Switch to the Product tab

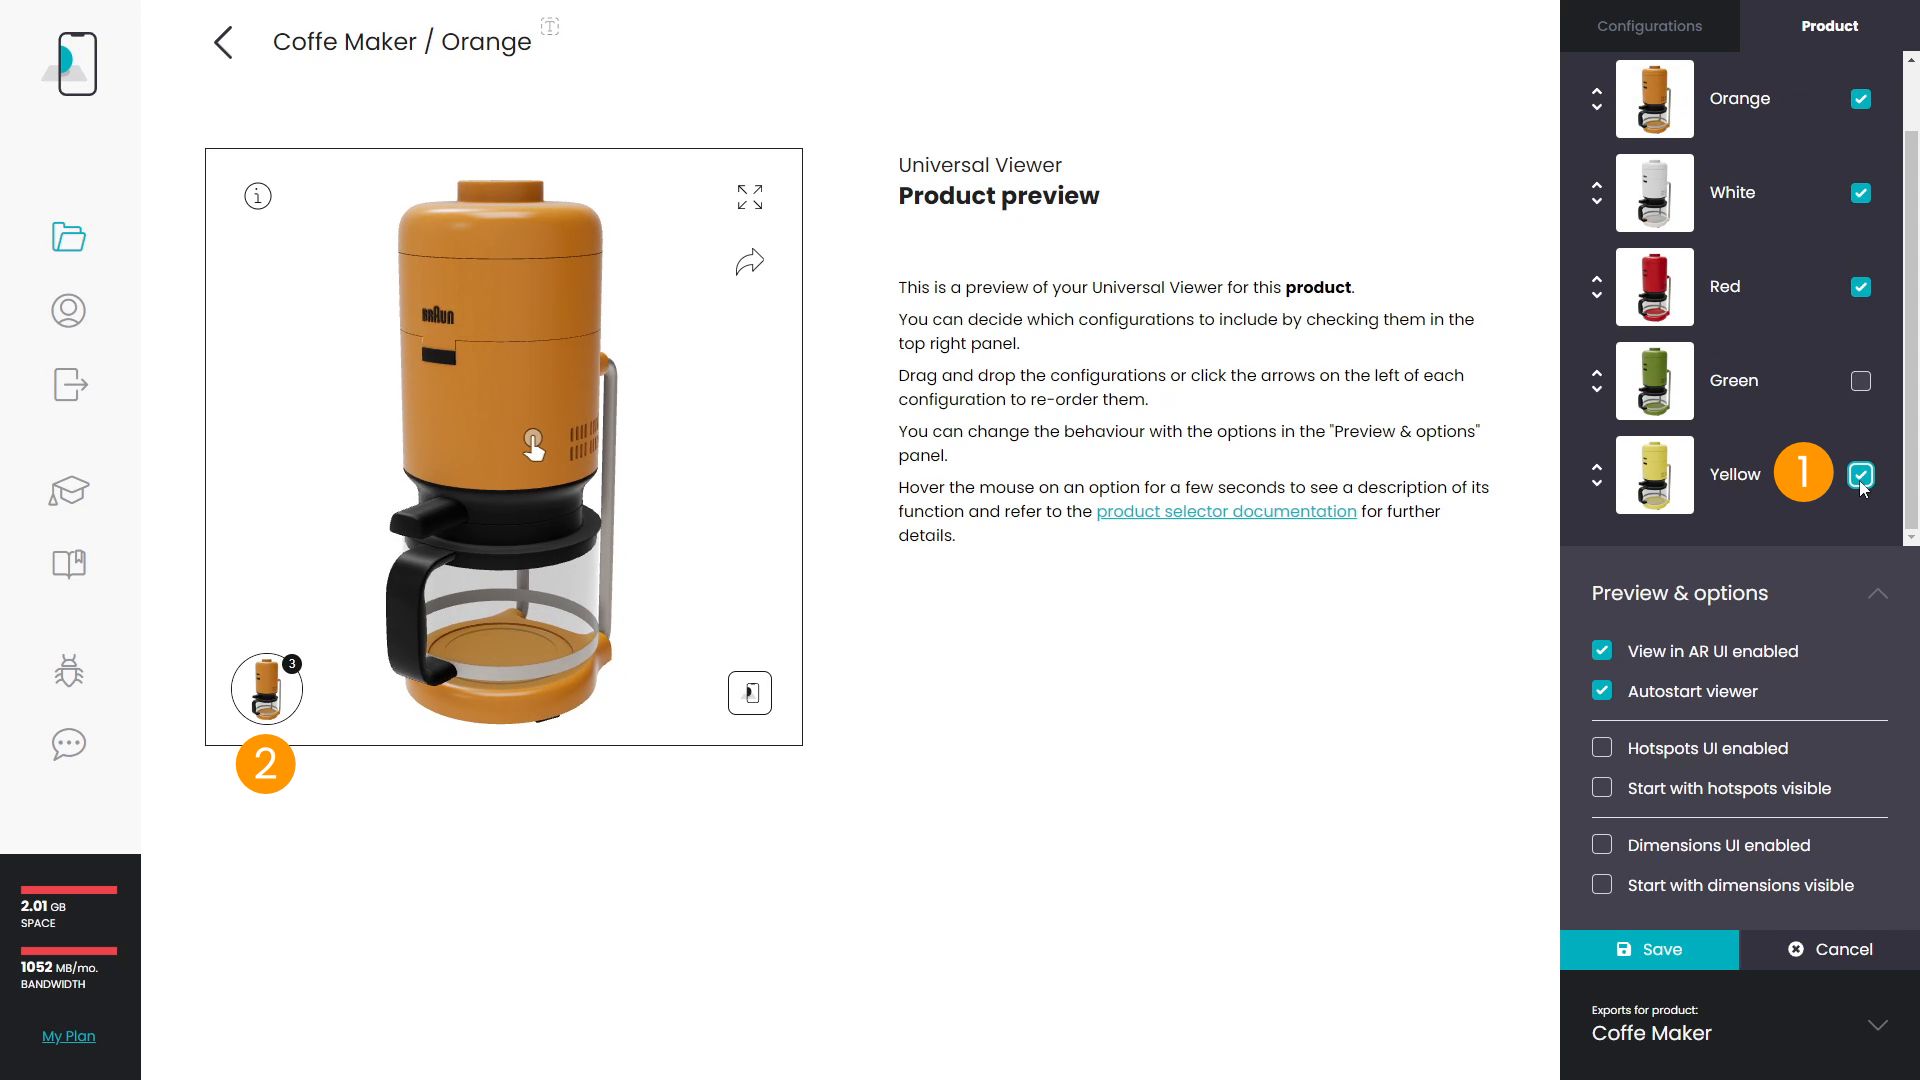(1829, 25)
